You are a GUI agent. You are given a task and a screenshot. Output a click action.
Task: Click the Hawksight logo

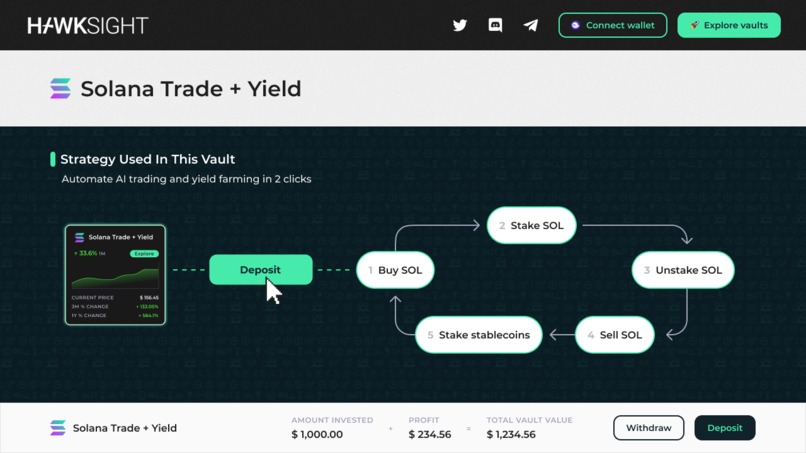coord(88,25)
